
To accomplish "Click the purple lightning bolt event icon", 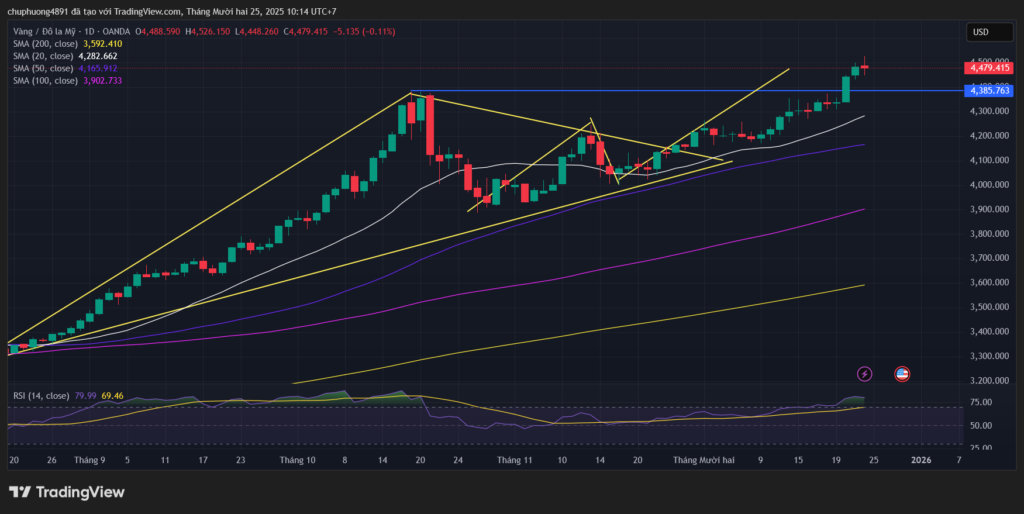I will point(864,373).
